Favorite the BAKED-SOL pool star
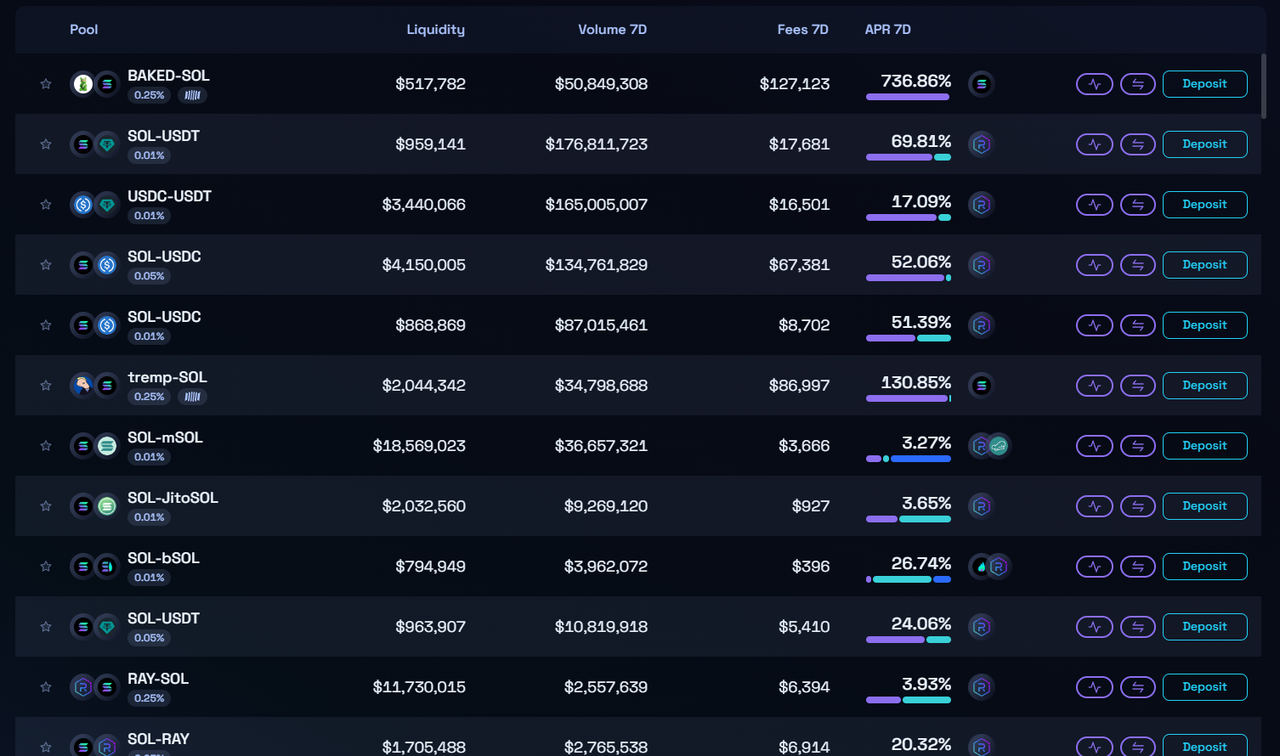The image size is (1280, 756). click(x=45, y=84)
